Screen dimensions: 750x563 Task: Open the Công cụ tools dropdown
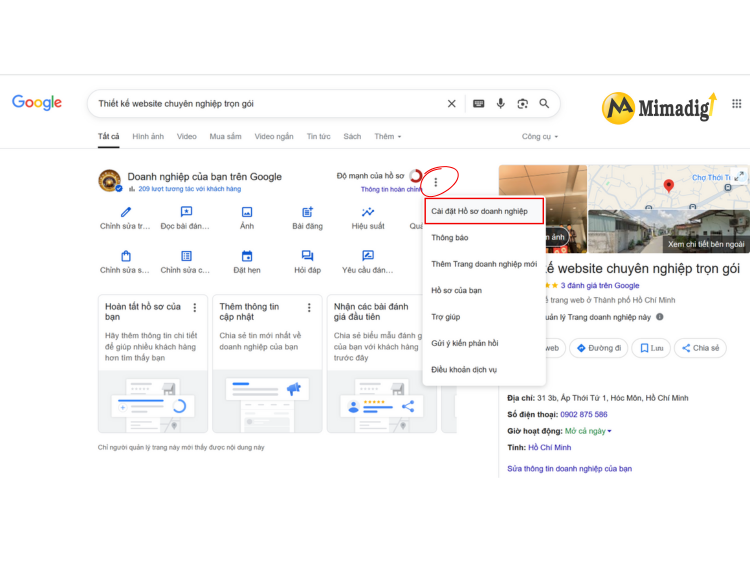540,136
